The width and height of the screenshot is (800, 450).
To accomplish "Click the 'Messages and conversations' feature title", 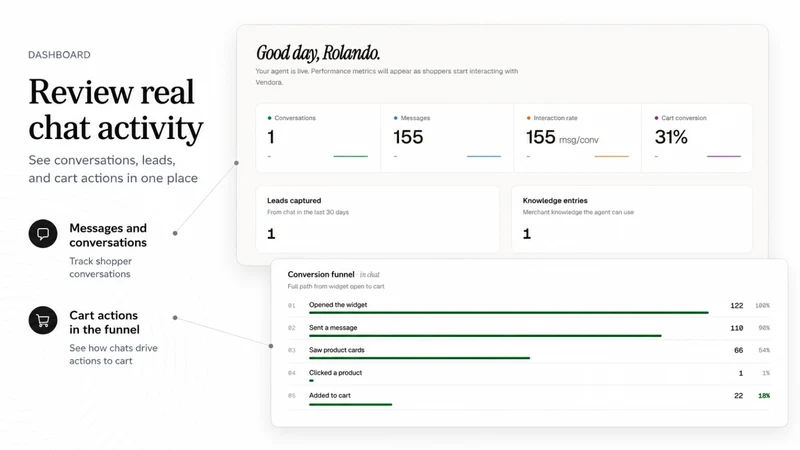I will pyautogui.click(x=108, y=235).
